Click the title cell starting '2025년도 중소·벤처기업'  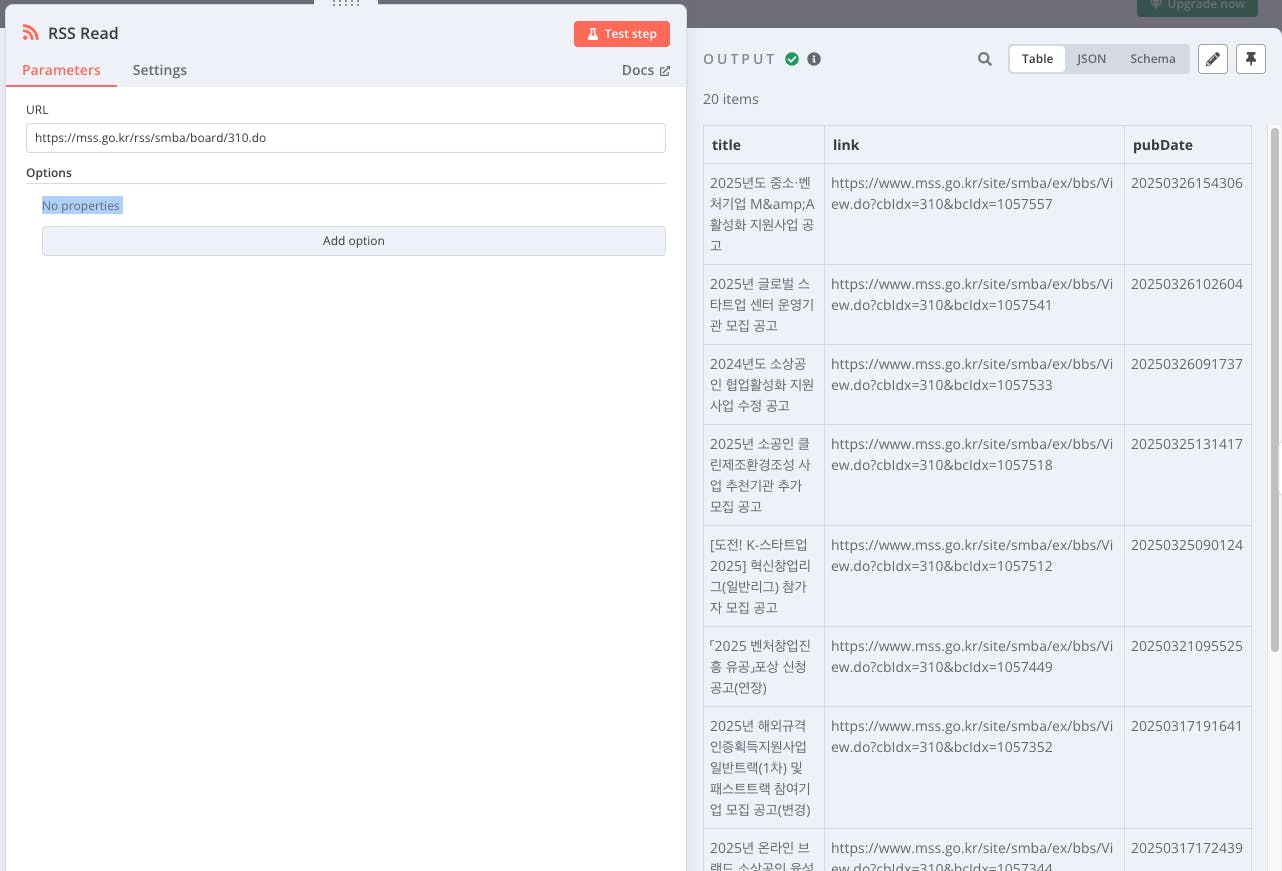point(763,214)
